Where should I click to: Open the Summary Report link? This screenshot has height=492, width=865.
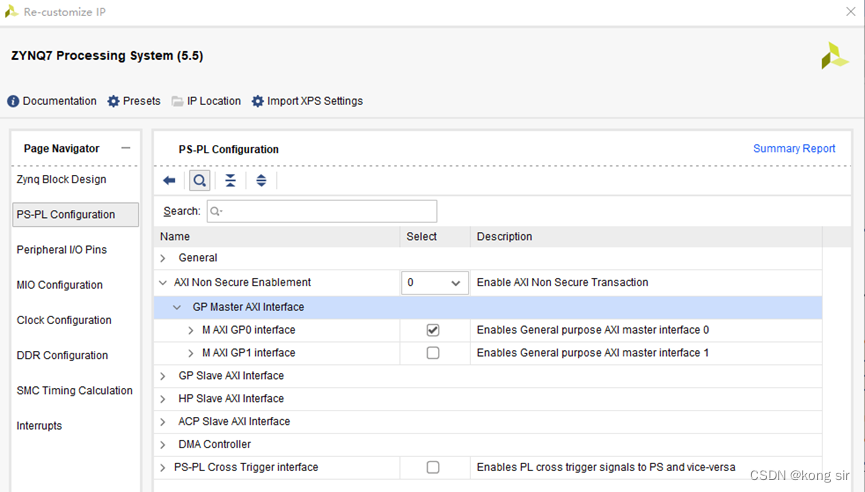(794, 148)
